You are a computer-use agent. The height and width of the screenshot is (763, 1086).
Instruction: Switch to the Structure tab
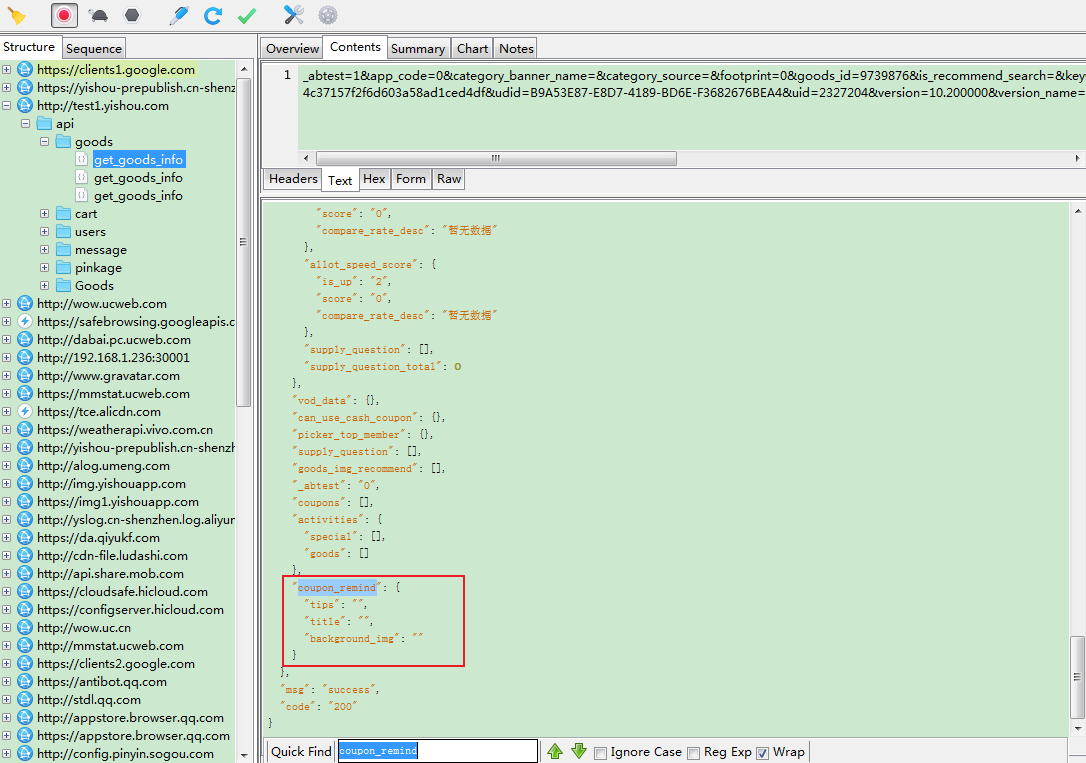tap(29, 47)
